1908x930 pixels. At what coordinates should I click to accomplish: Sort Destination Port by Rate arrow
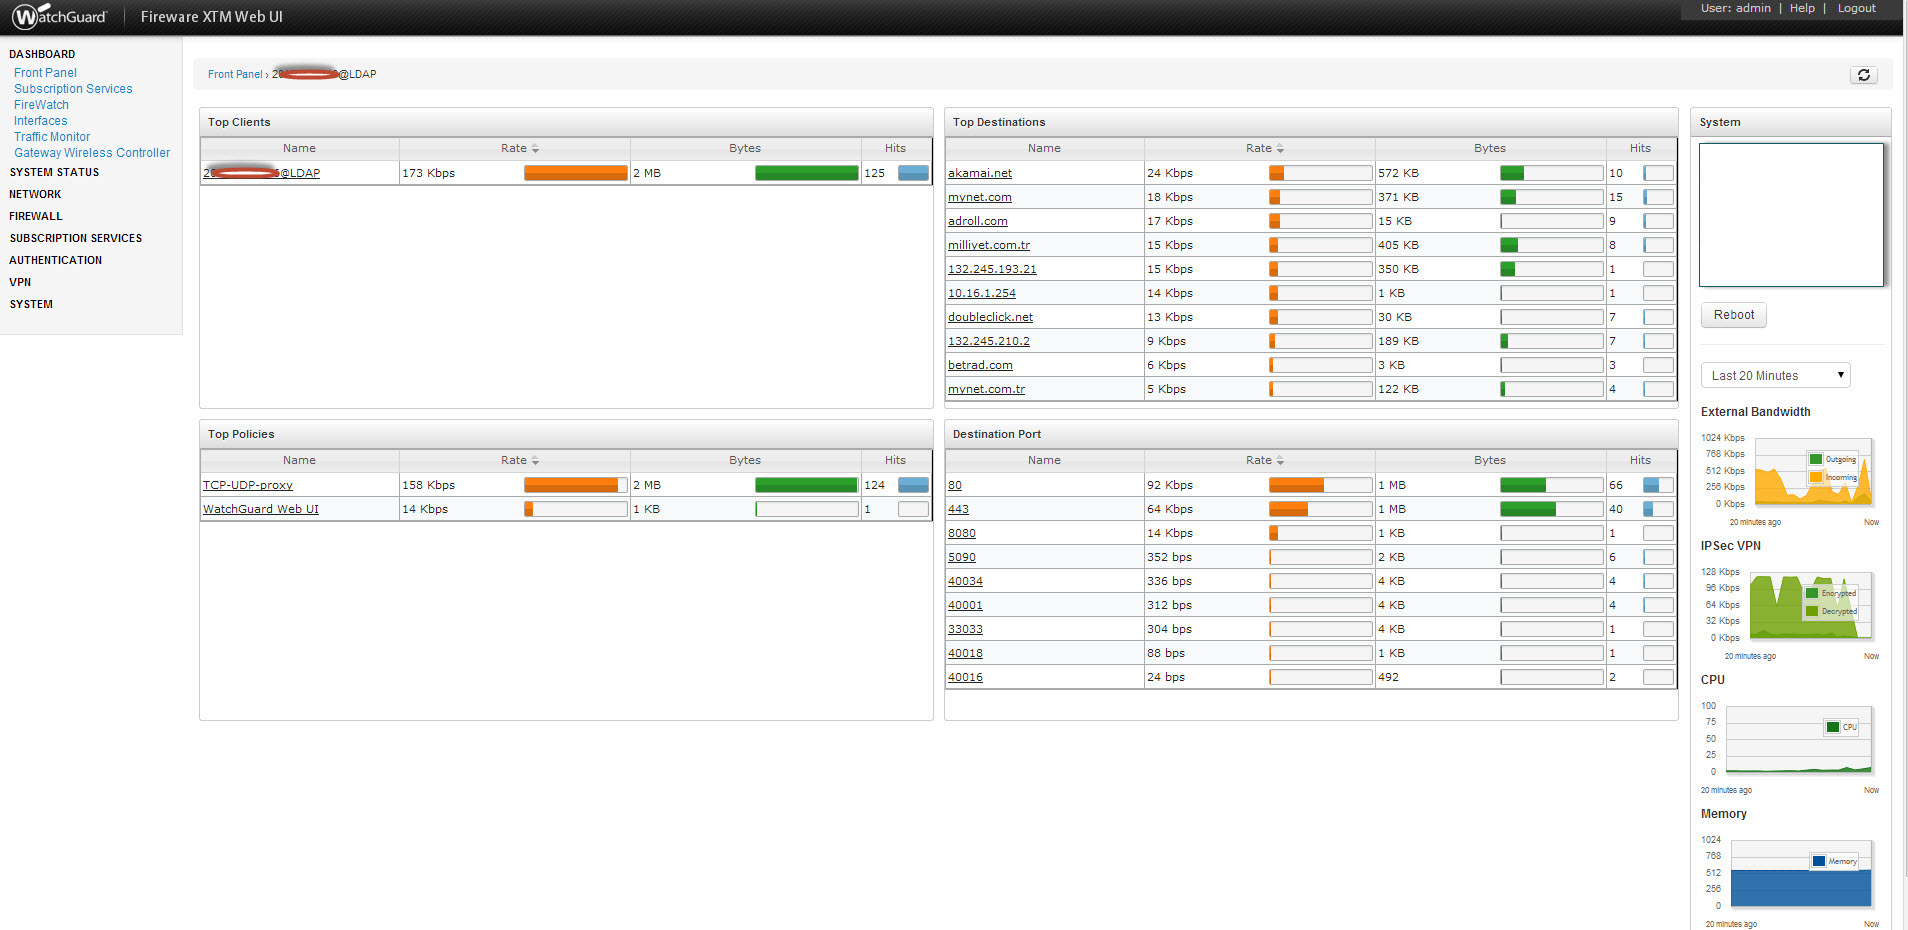[x=1280, y=461]
